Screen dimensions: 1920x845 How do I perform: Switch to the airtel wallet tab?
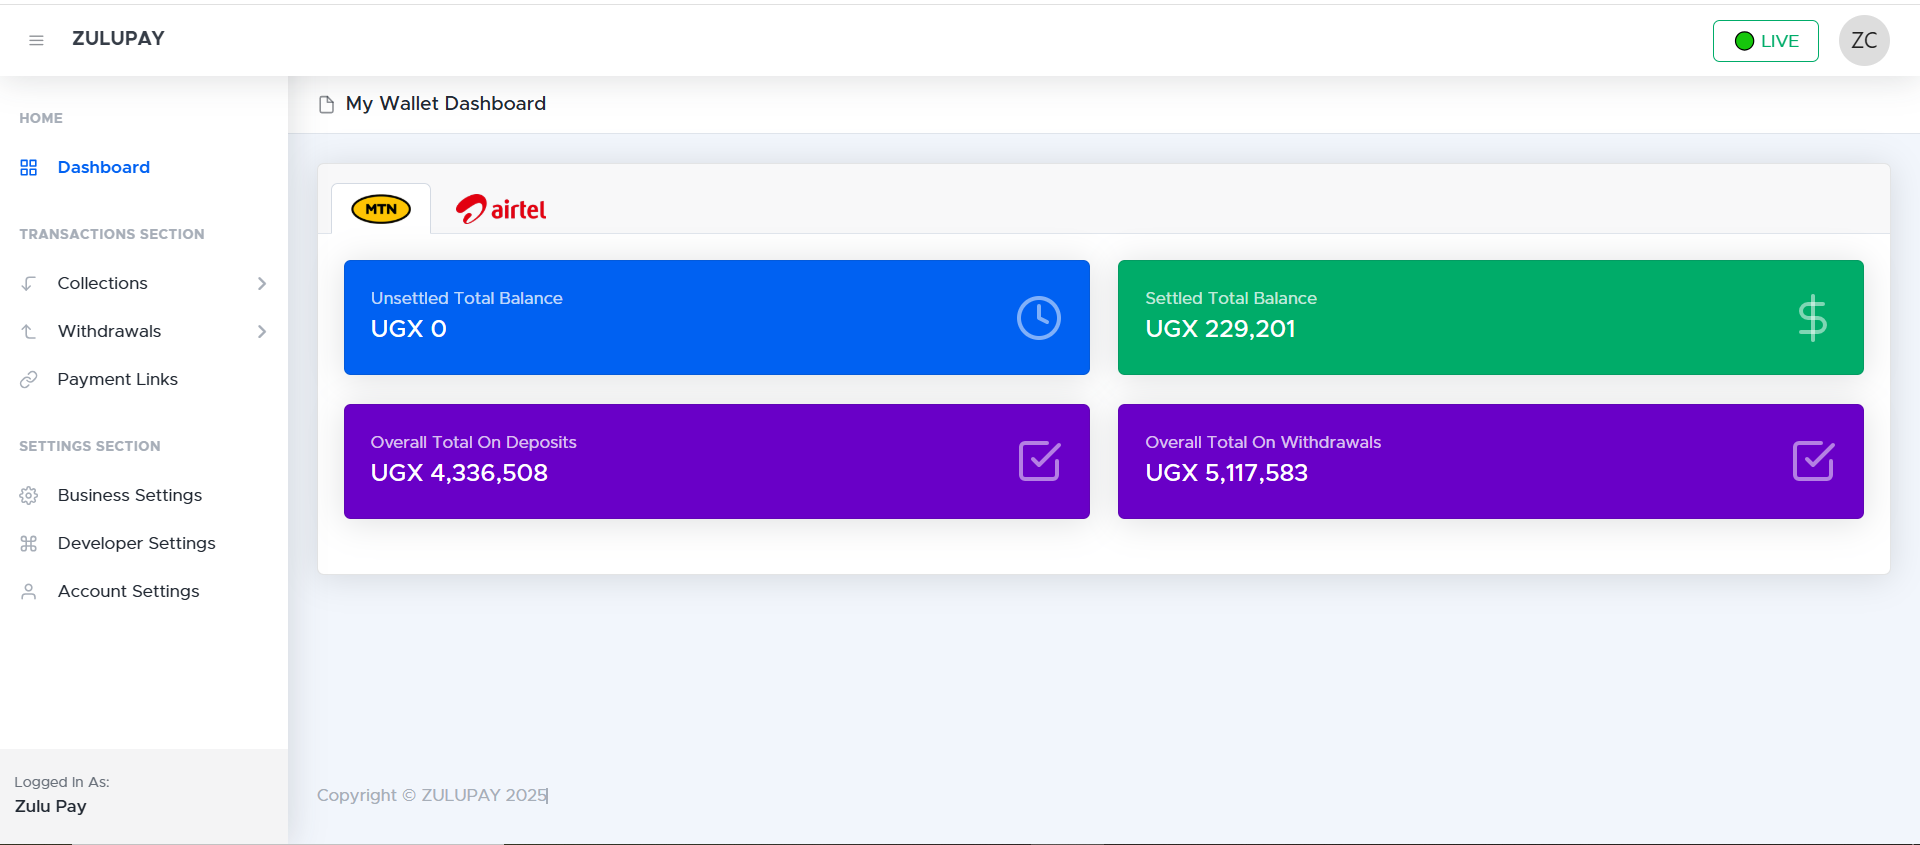[x=501, y=209]
